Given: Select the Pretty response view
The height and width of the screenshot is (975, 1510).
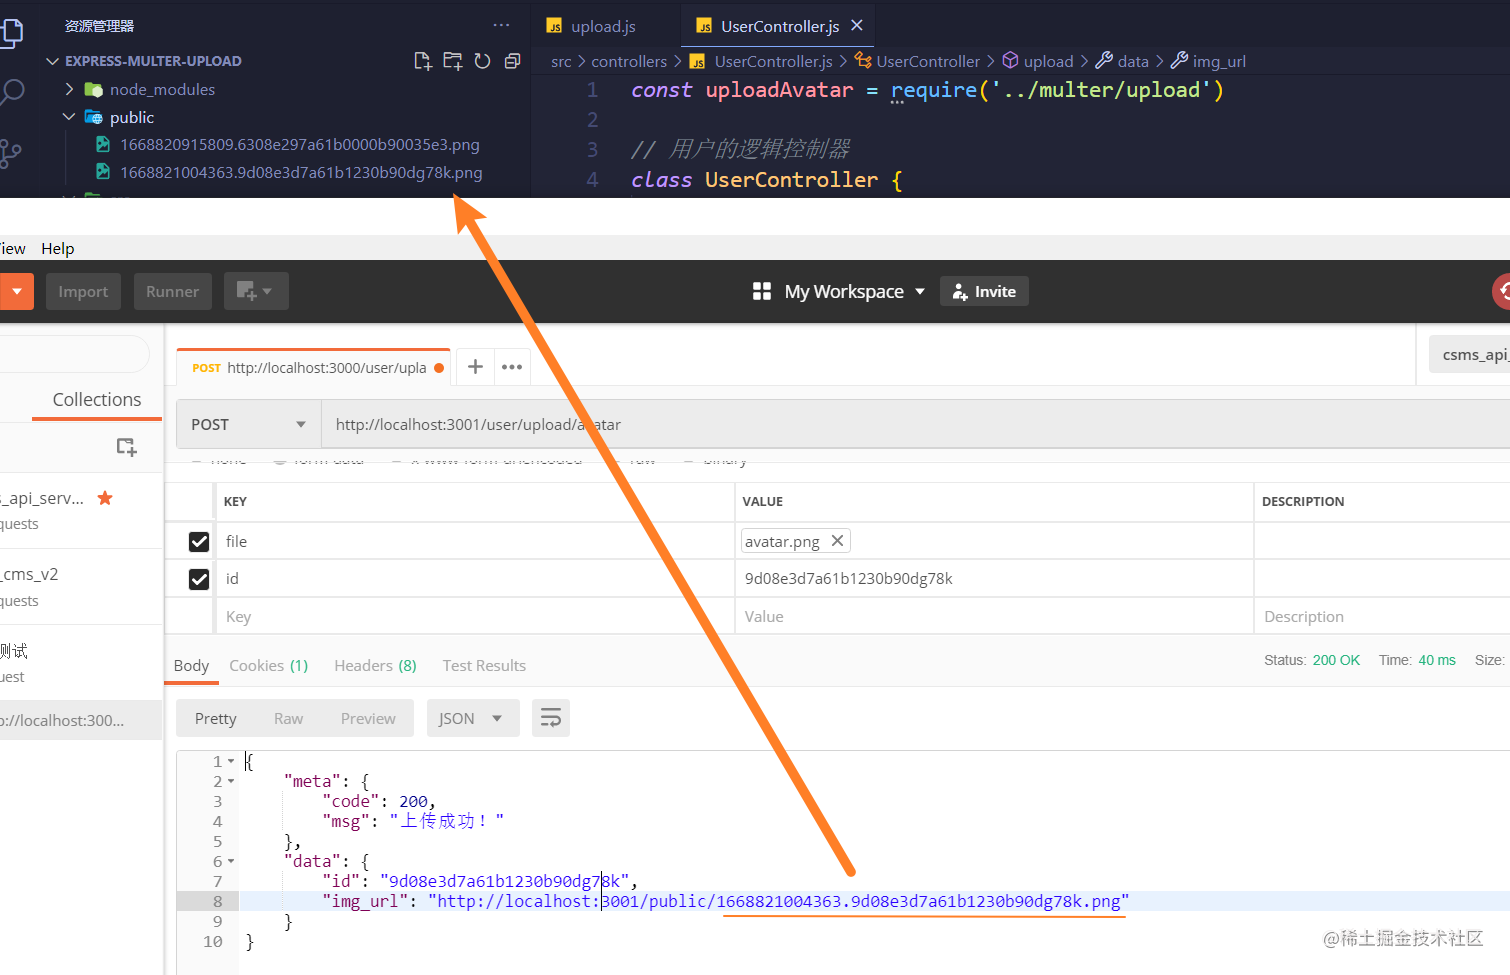Looking at the screenshot, I should 216,718.
